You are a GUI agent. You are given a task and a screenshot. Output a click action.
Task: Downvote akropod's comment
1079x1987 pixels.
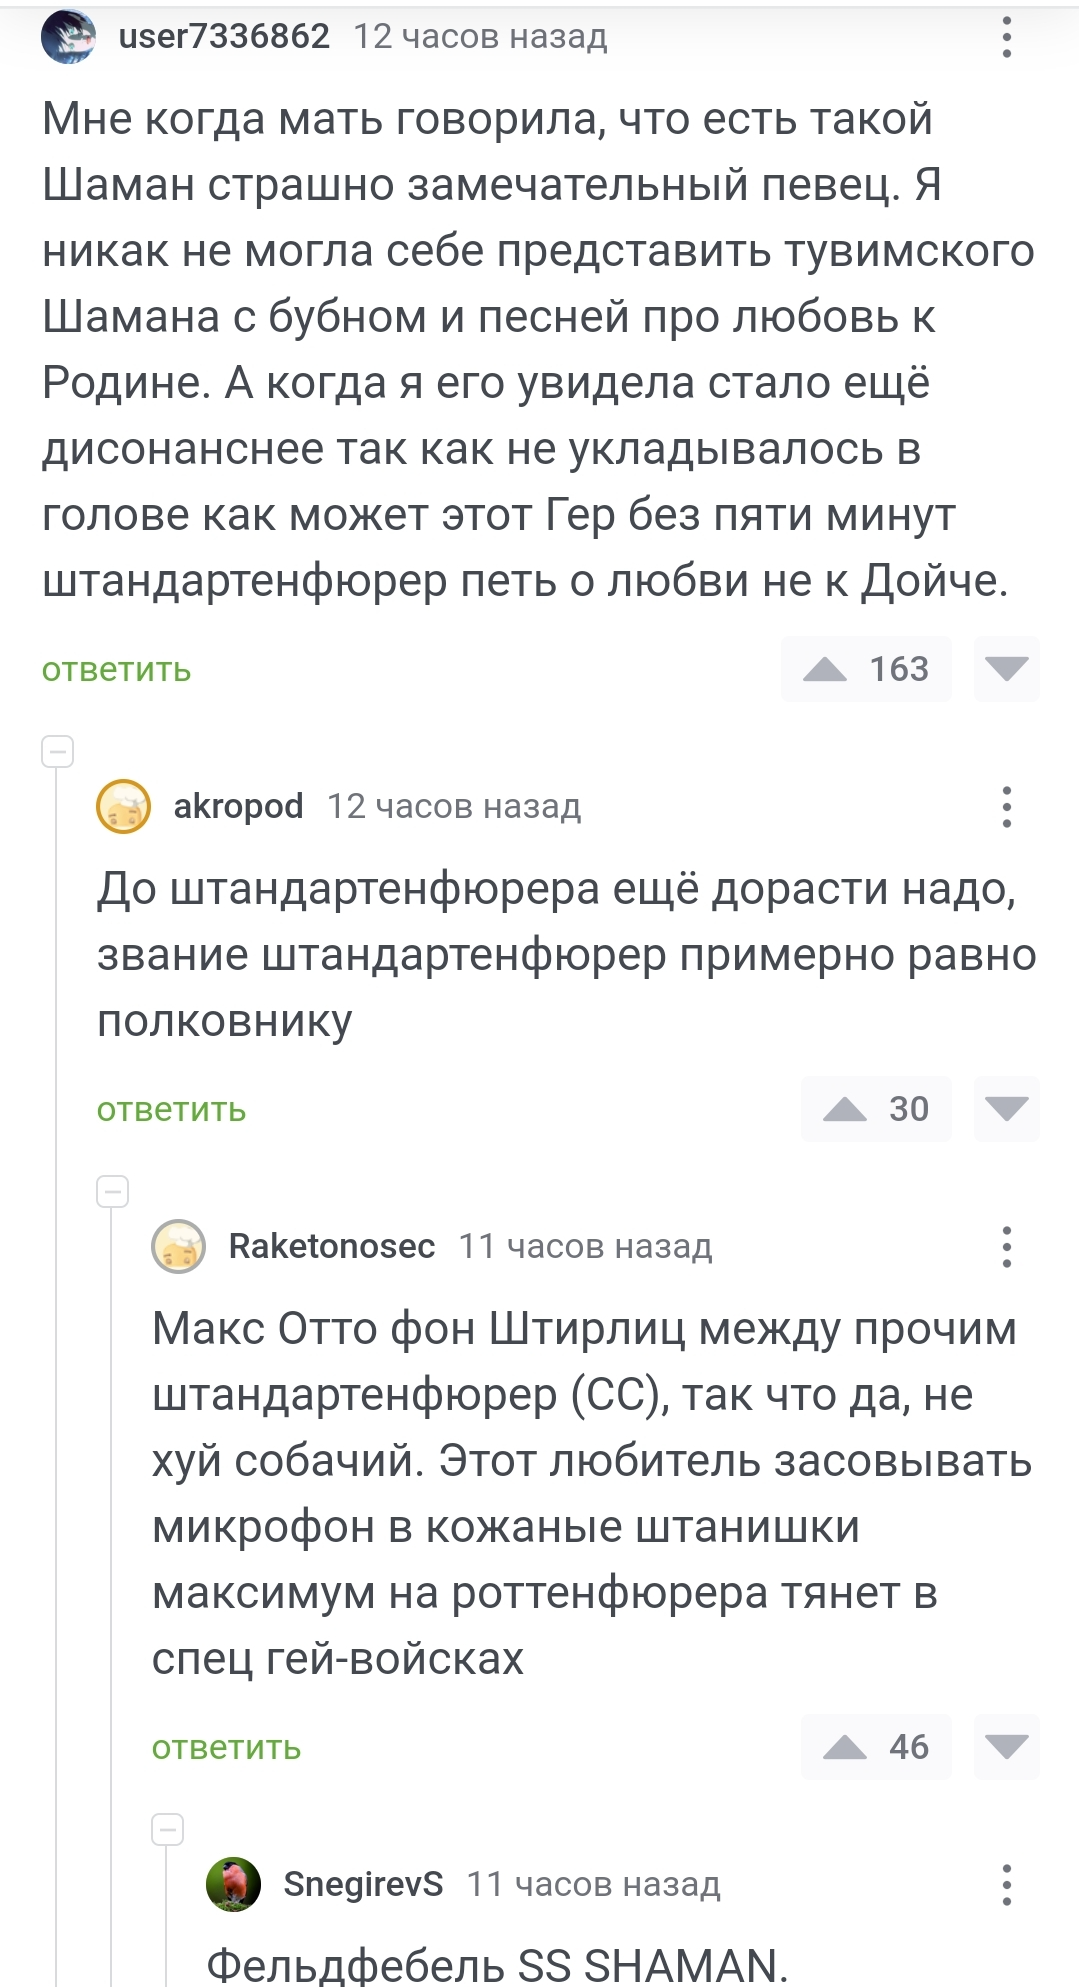[1006, 1109]
